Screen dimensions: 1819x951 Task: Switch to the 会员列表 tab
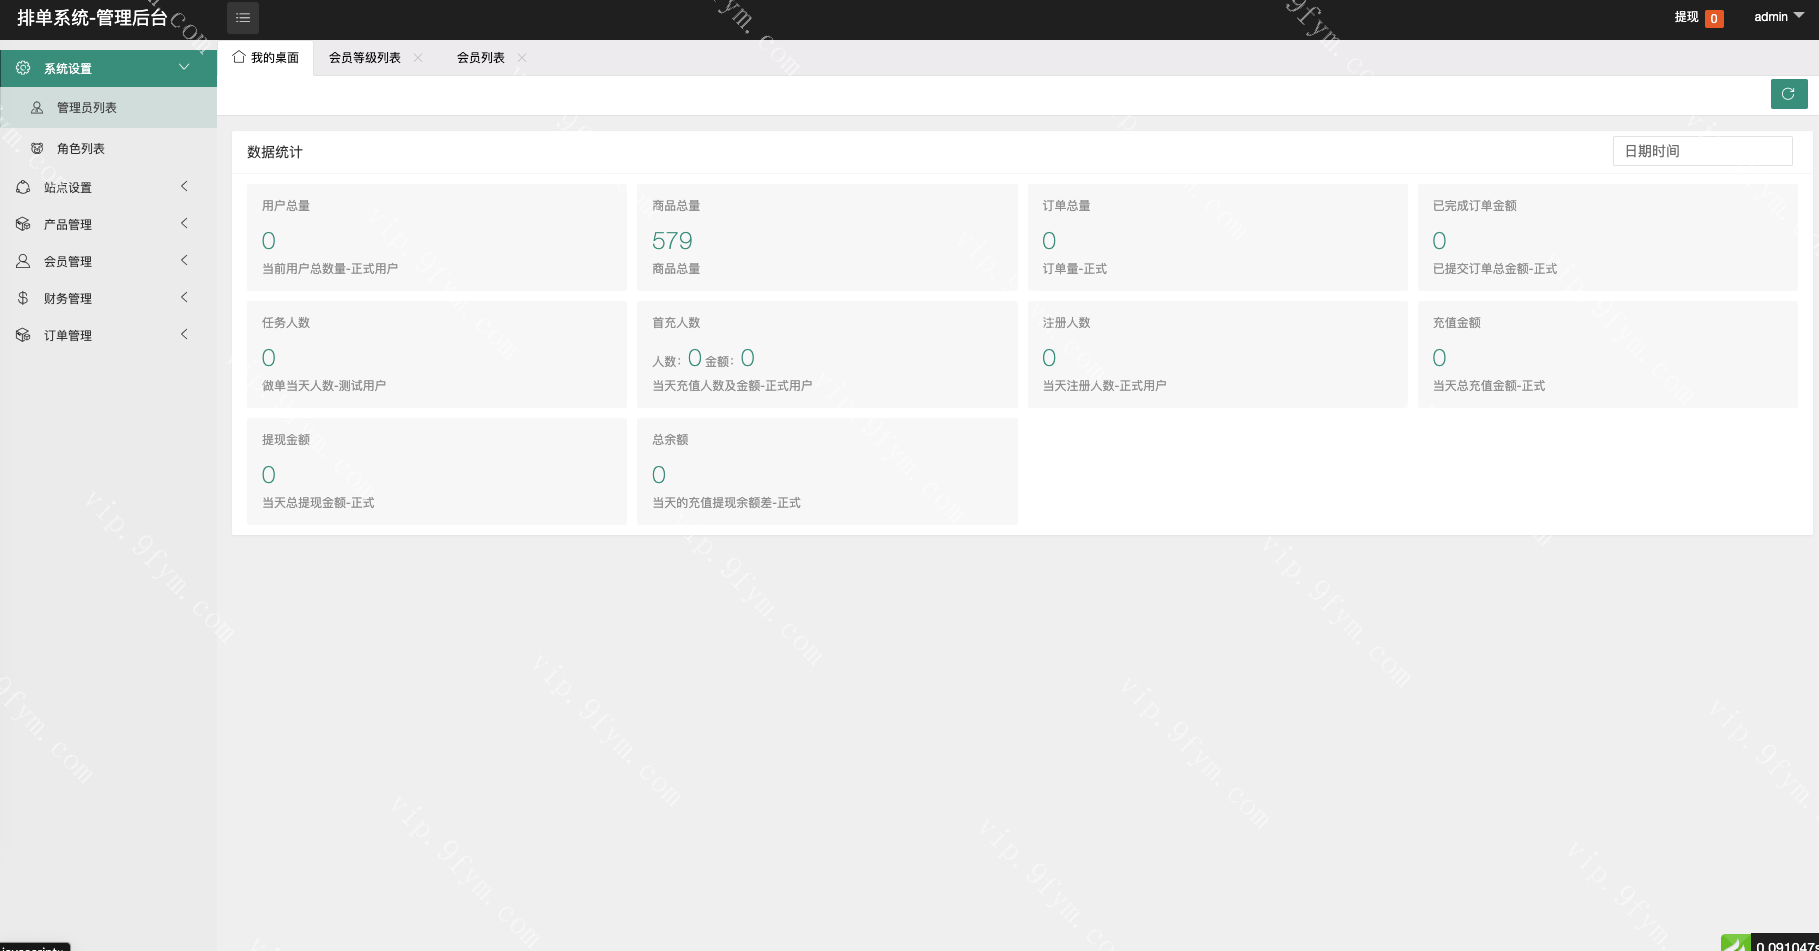pyautogui.click(x=480, y=58)
